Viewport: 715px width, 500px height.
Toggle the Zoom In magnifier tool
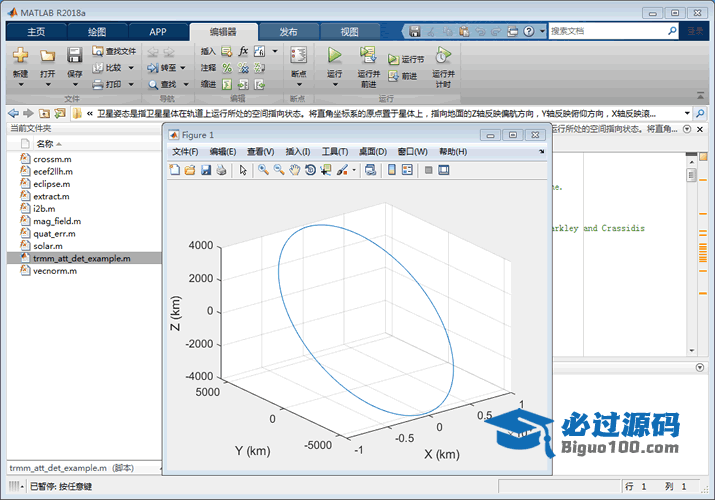263,170
